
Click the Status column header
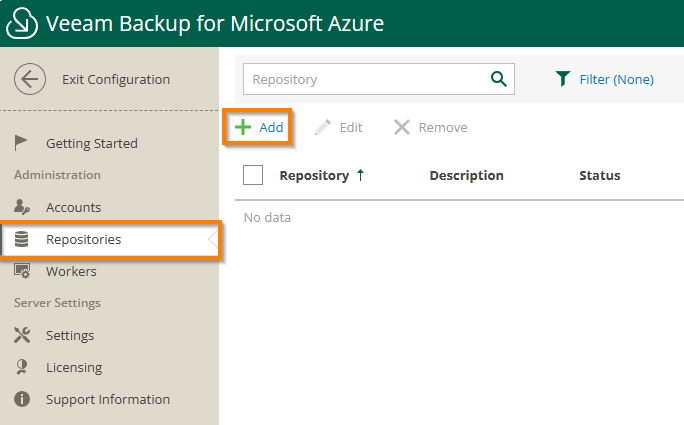pos(599,175)
